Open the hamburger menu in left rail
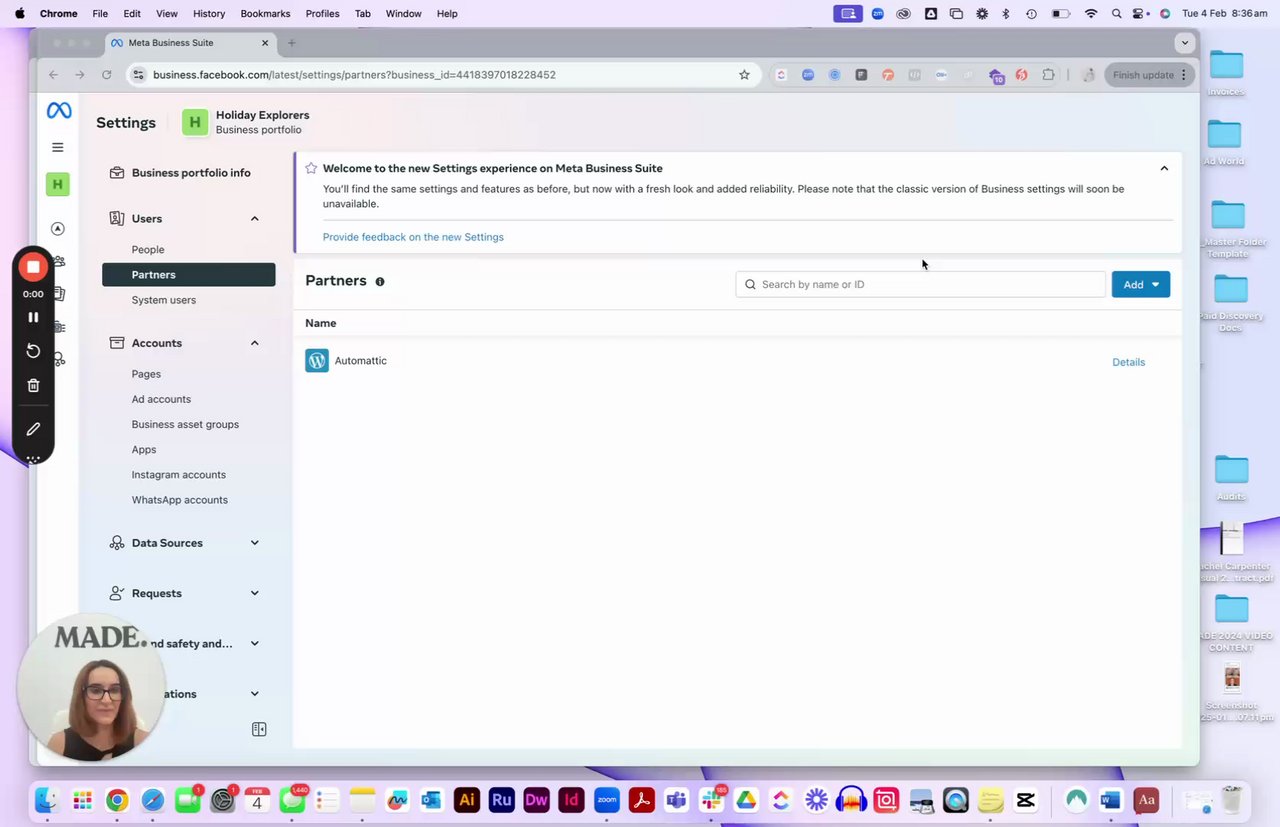Viewport: 1280px width, 827px height. [x=58, y=147]
